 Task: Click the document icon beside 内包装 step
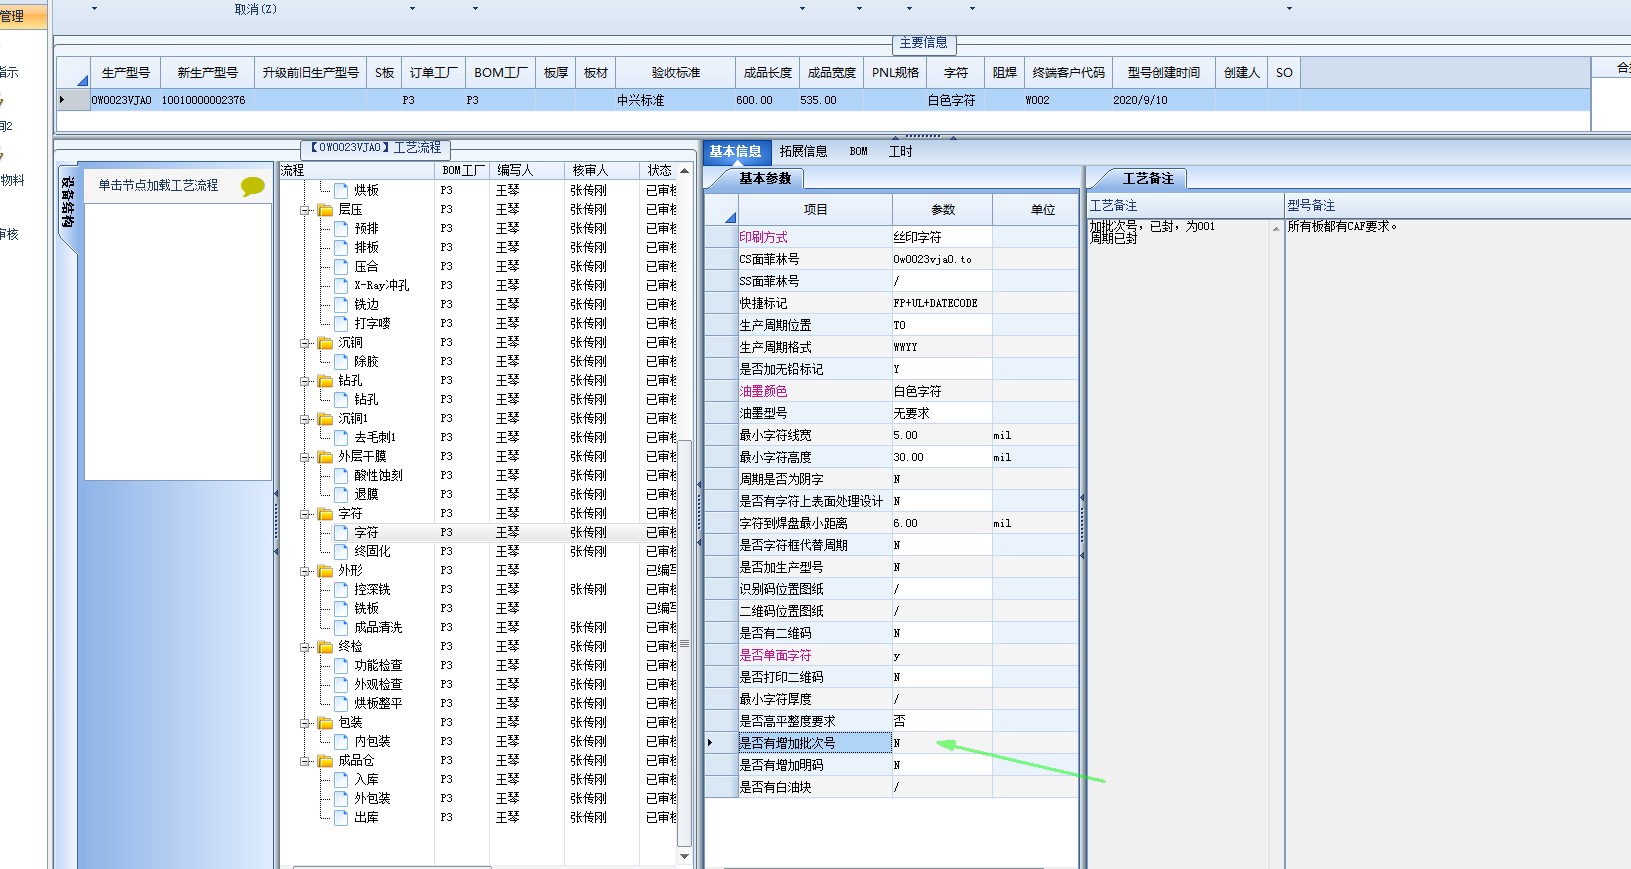coord(341,741)
